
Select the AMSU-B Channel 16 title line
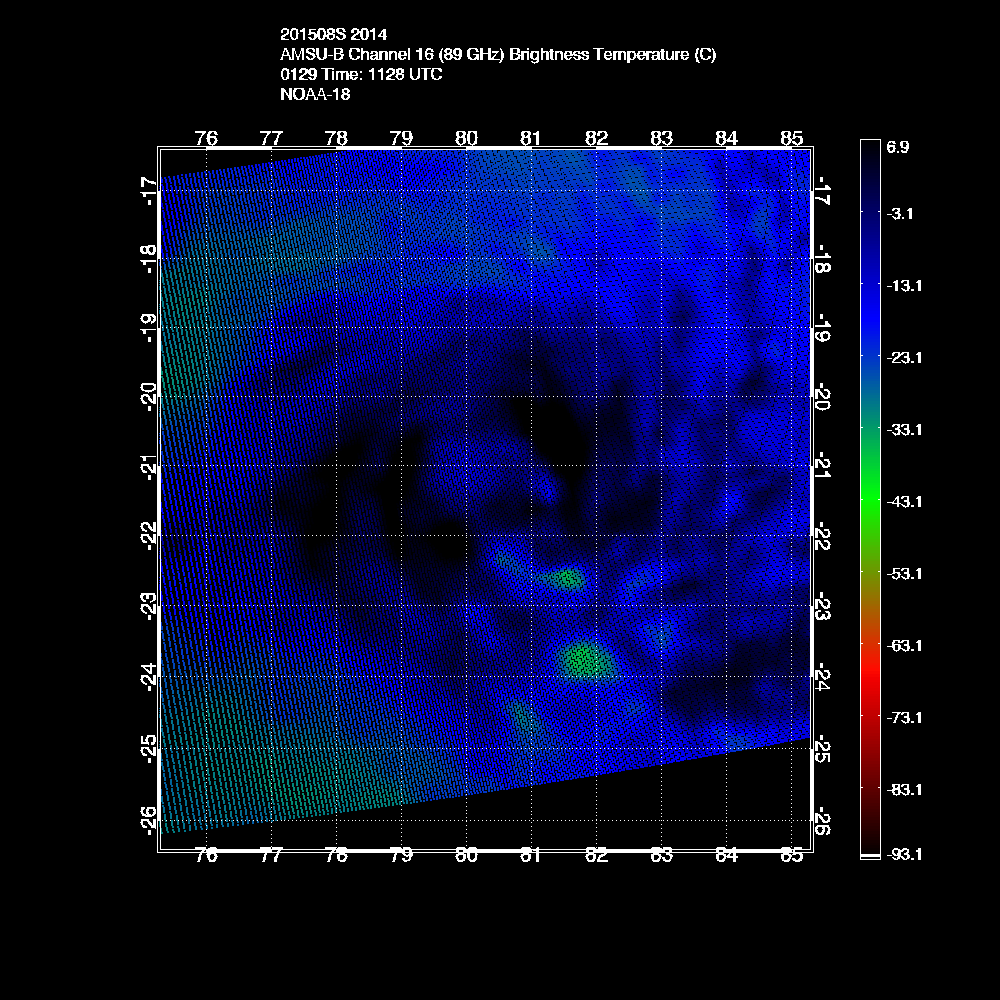pyautogui.click(x=498, y=55)
